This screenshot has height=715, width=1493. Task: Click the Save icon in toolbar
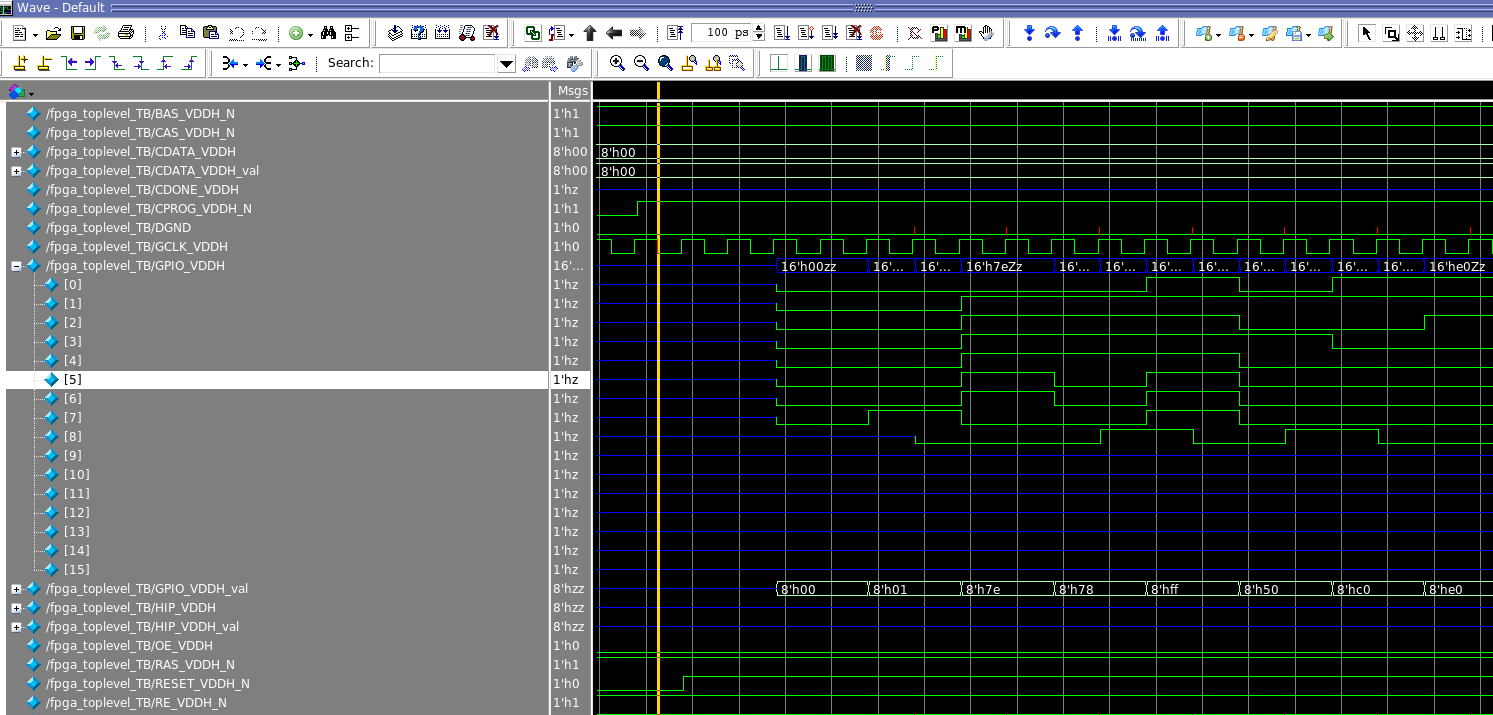[x=78, y=33]
